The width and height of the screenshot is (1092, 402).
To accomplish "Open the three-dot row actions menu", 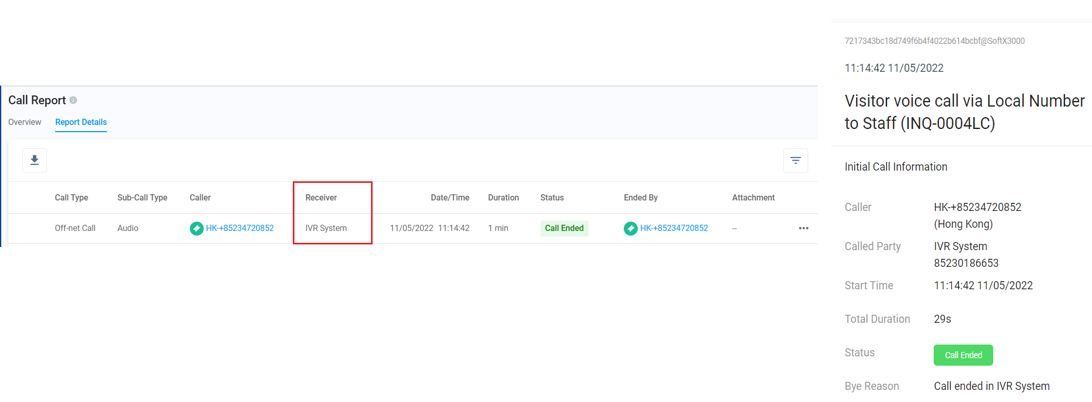I will pyautogui.click(x=803, y=229).
